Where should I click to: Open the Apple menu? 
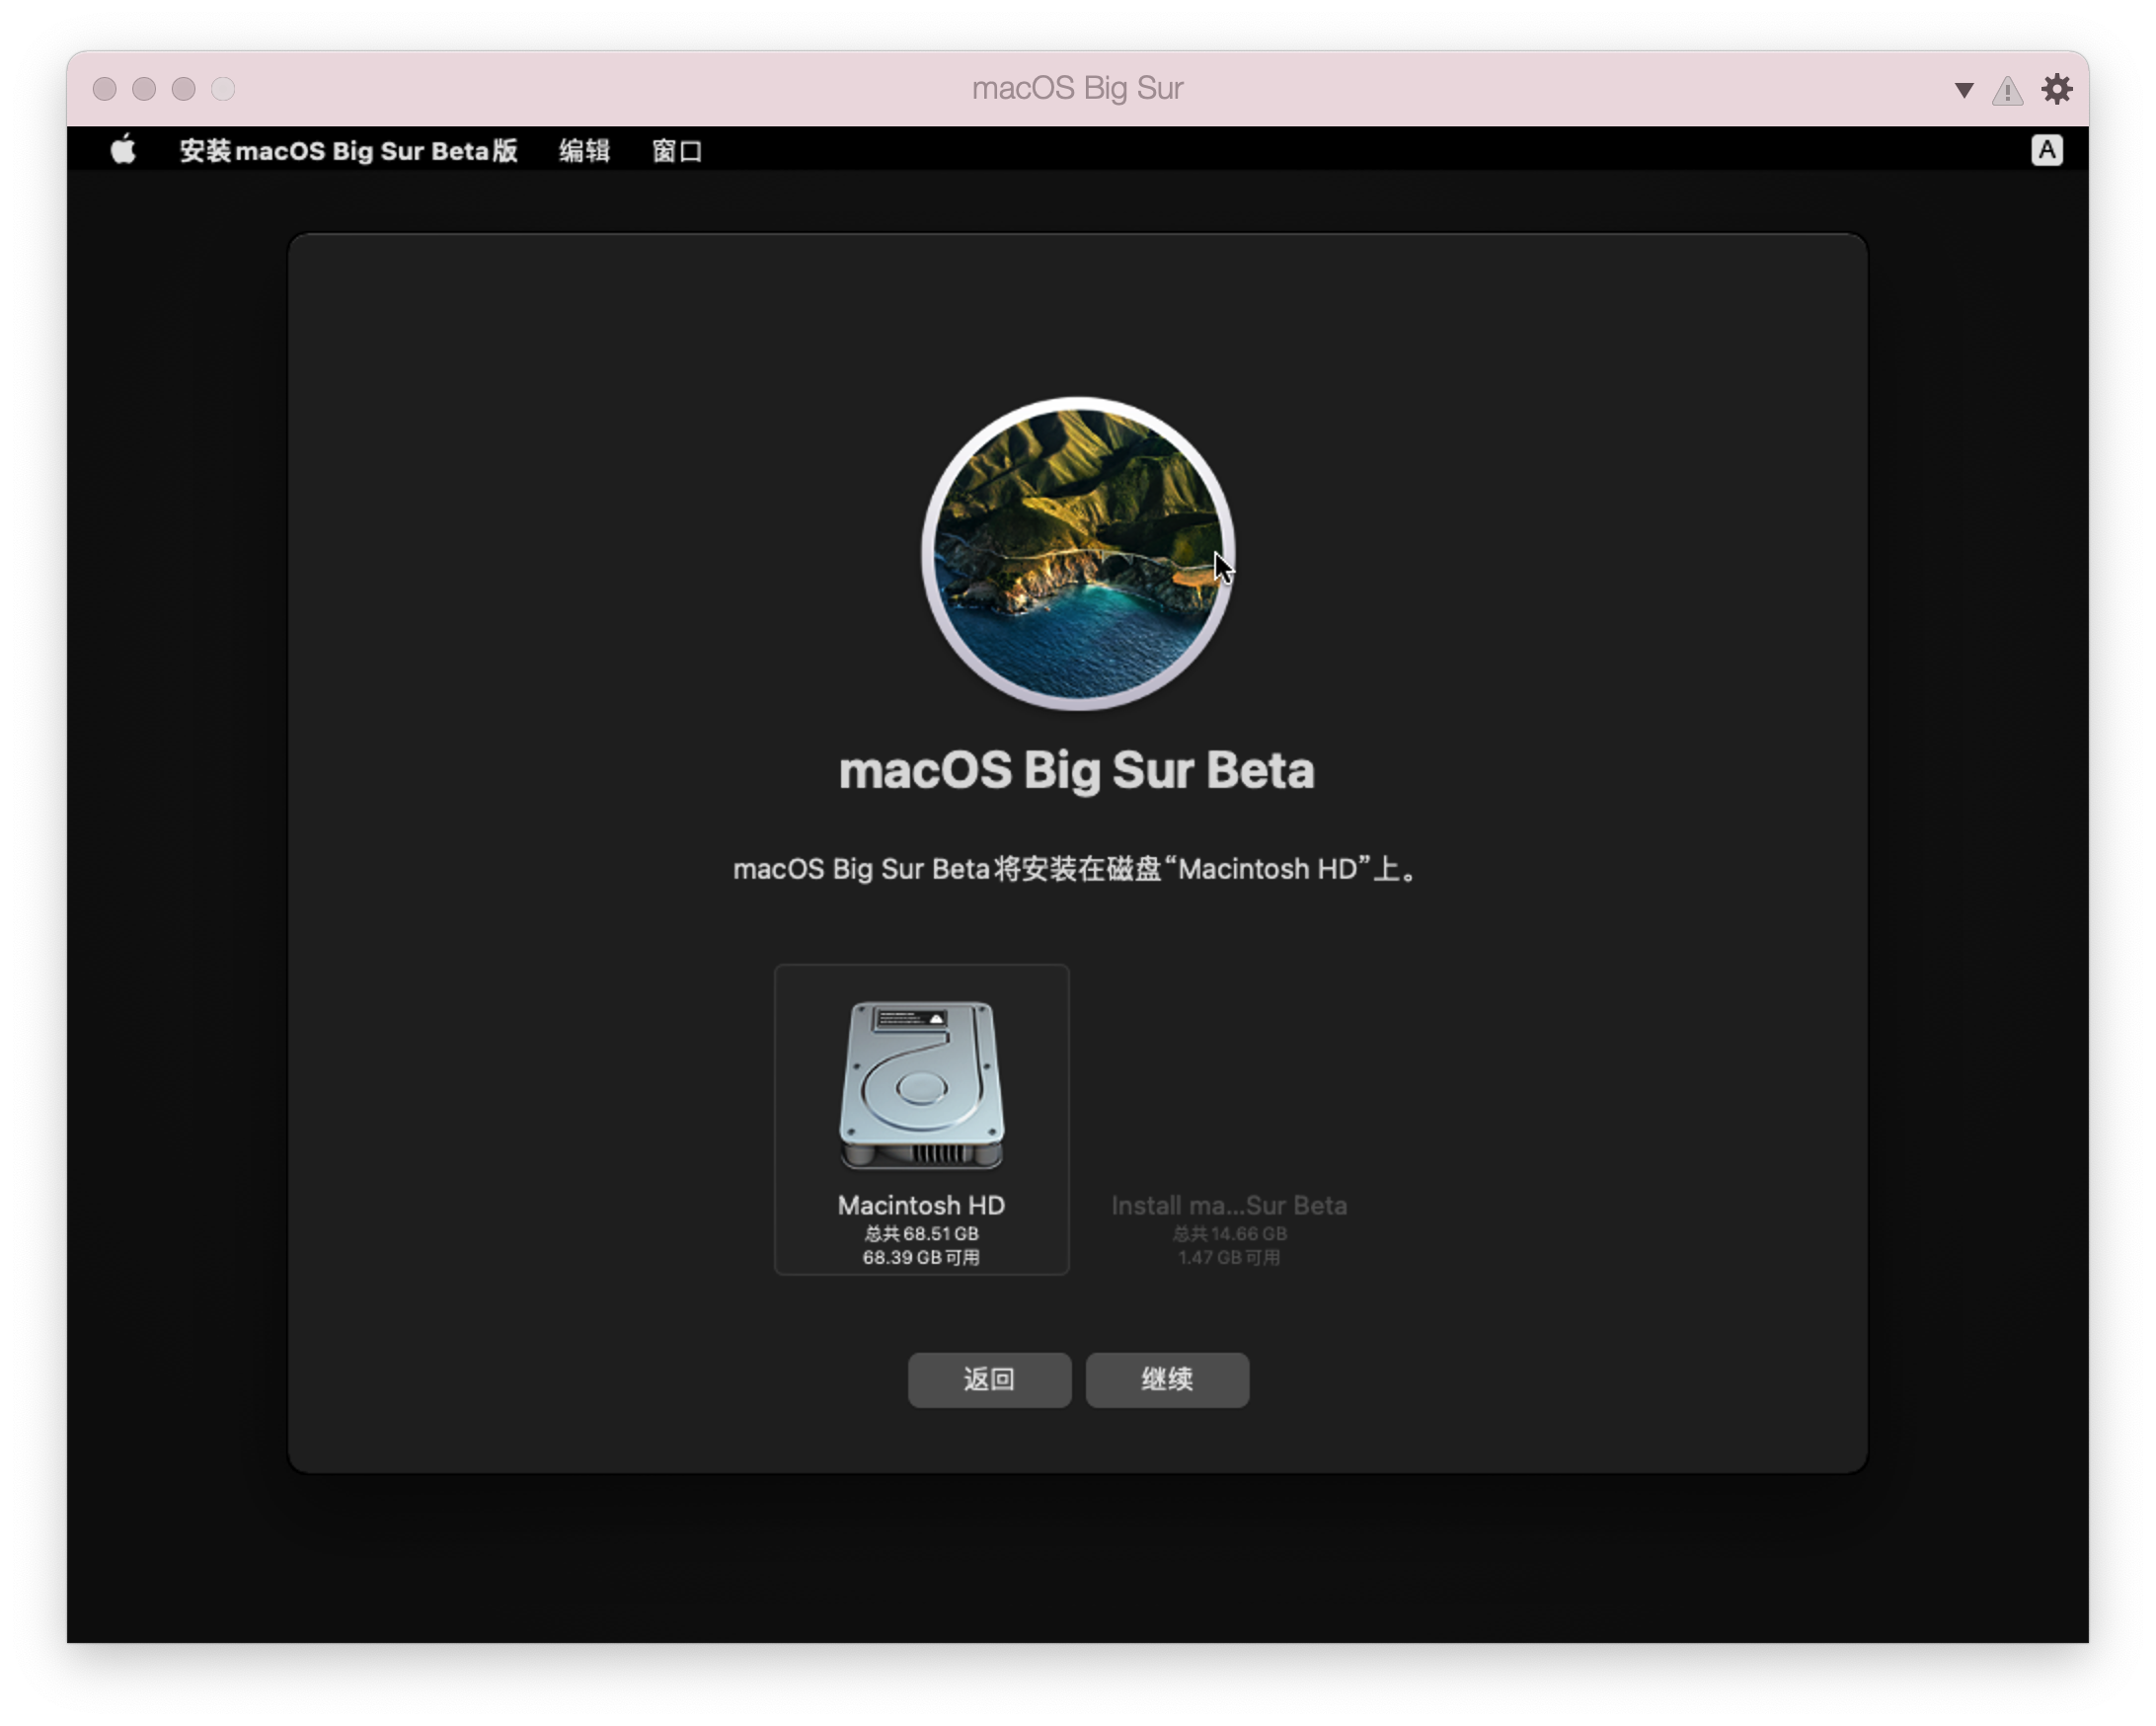coord(123,151)
